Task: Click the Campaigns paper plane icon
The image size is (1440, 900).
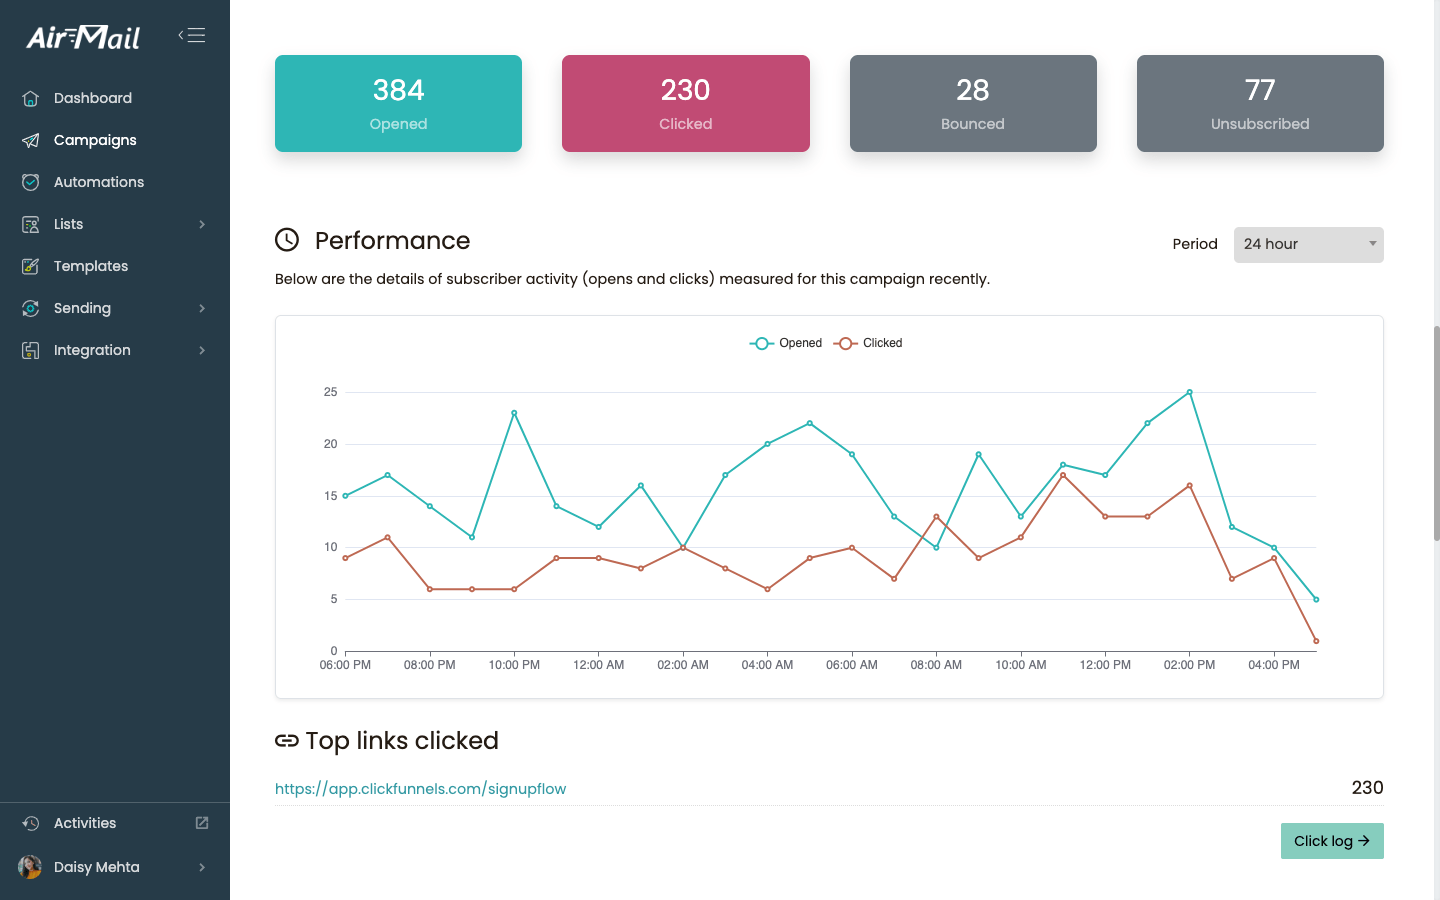Action: tap(31, 140)
